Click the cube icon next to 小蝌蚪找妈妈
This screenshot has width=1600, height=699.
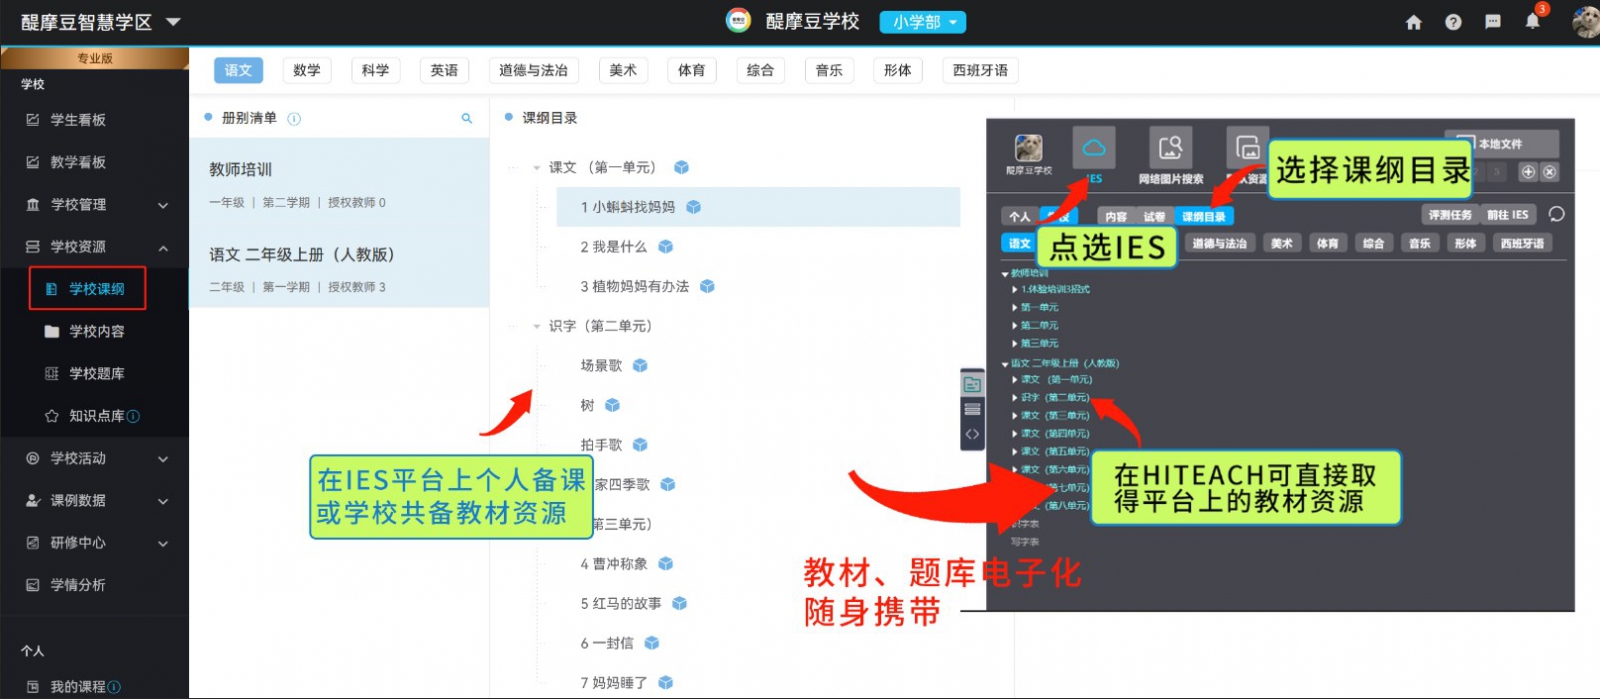pos(694,207)
